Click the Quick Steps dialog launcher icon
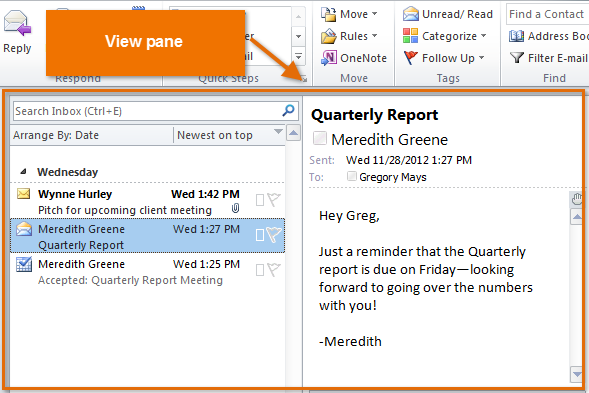The height and width of the screenshot is (393, 589). coord(304,79)
